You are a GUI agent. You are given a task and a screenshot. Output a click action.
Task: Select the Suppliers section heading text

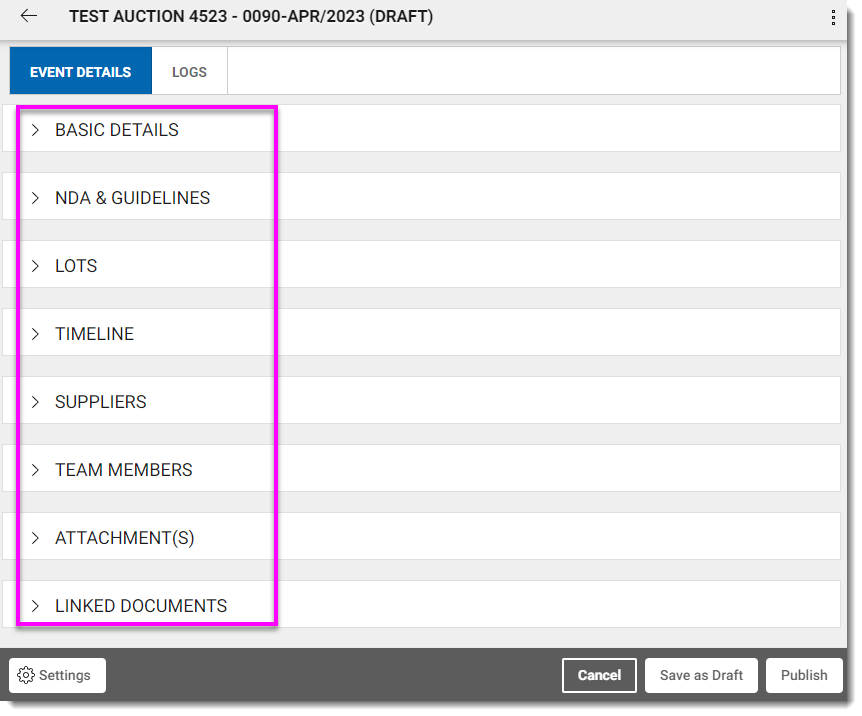tap(101, 402)
